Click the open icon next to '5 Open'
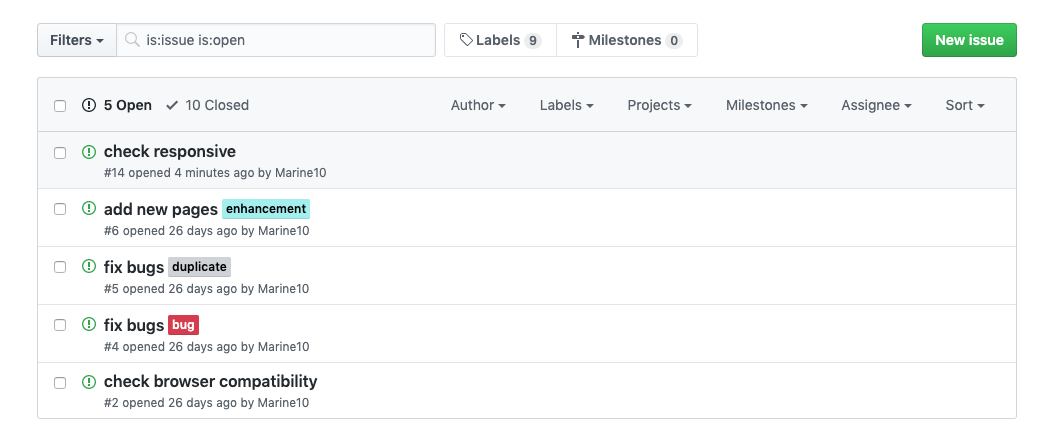The image size is (1054, 439). click(89, 105)
